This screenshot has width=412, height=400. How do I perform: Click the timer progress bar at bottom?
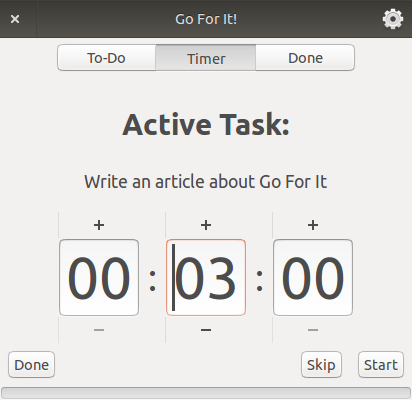point(206,393)
